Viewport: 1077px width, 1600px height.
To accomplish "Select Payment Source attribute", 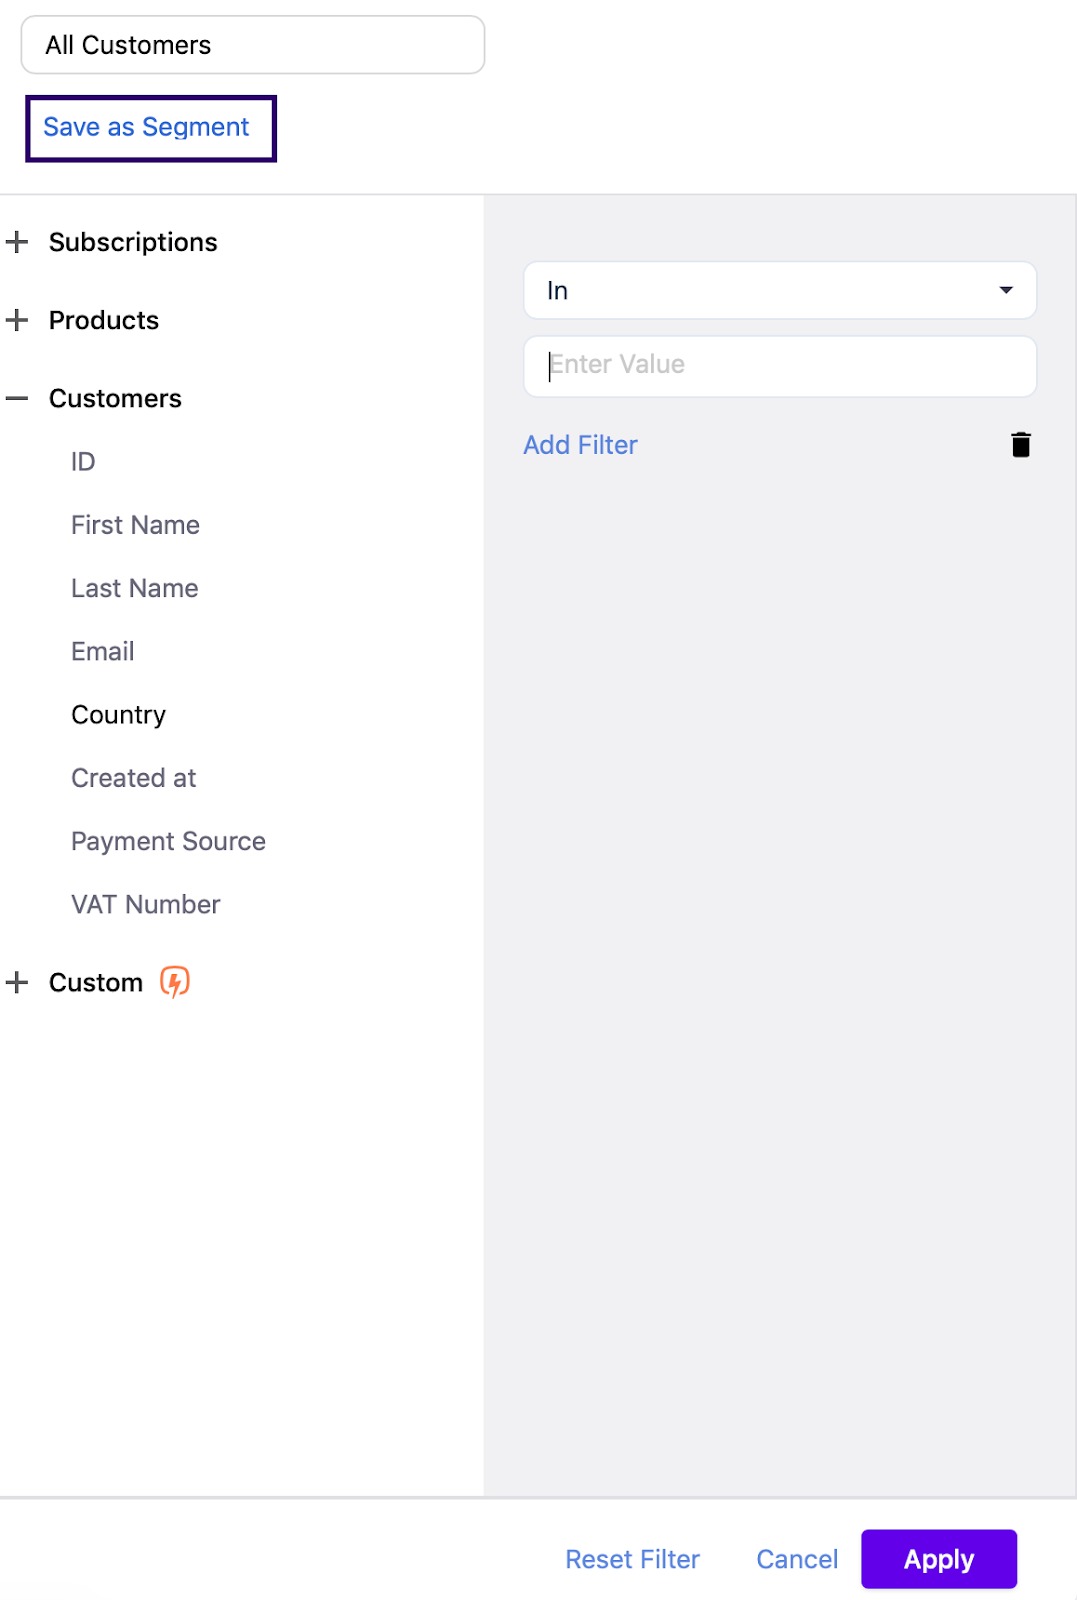I will [x=168, y=841].
